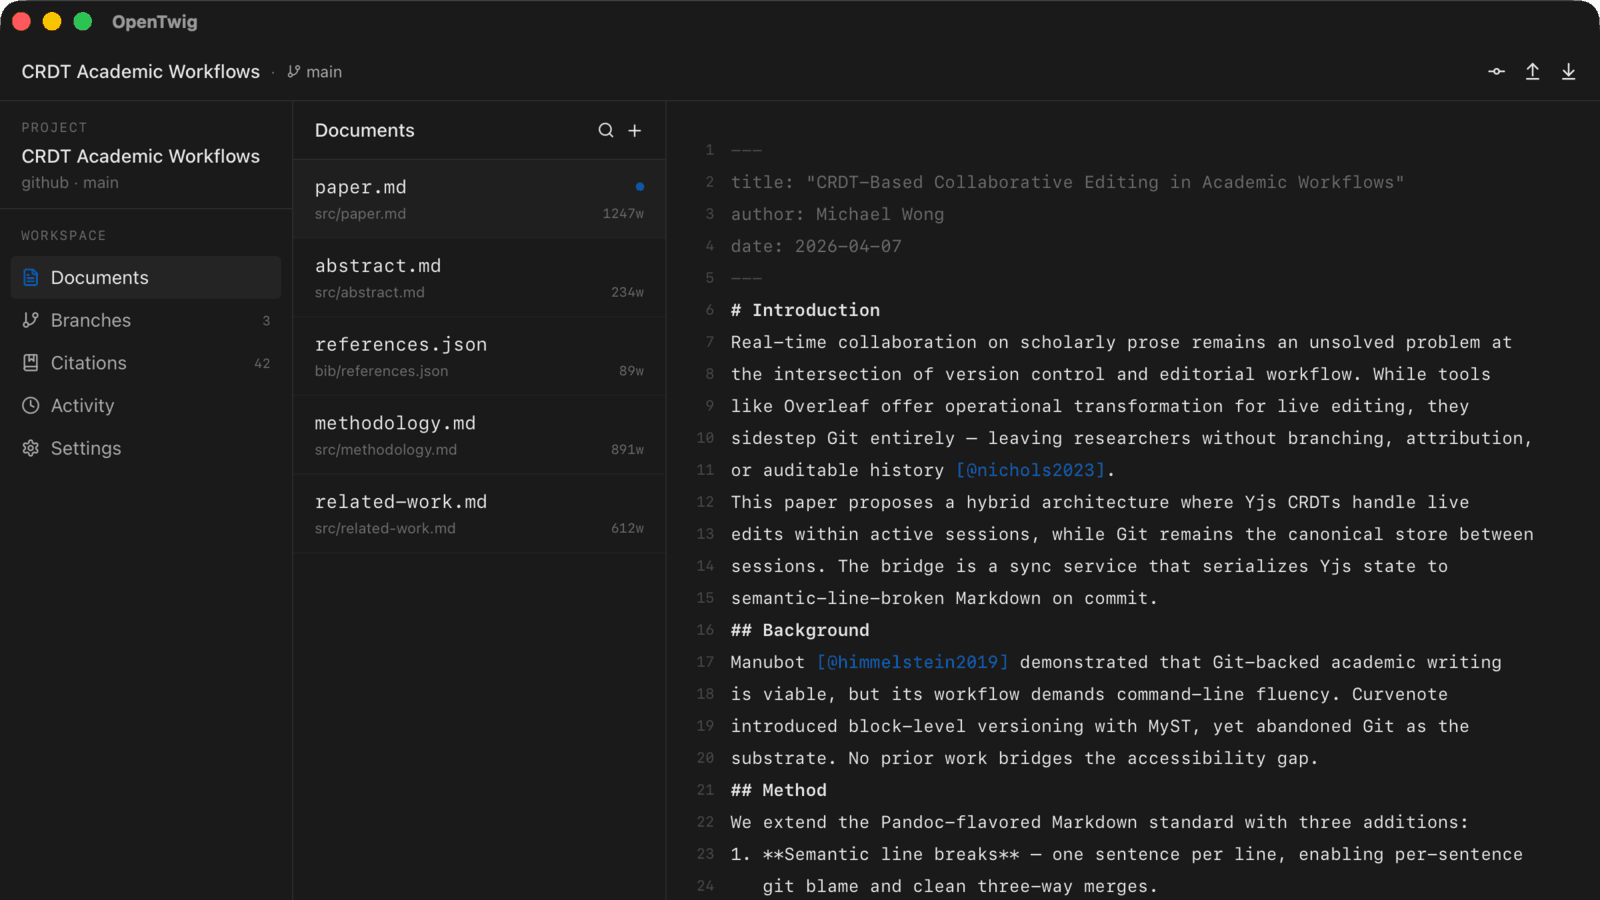The height and width of the screenshot is (900, 1600).
Task: Click the 'Semantic line breaks' list item line
Action: pos(1127,854)
